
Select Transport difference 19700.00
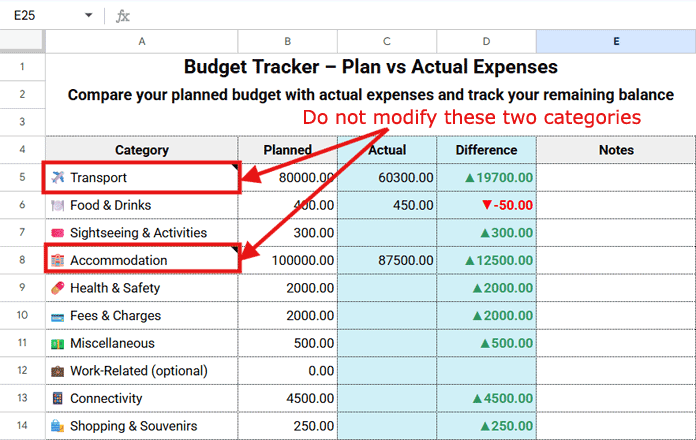click(x=486, y=178)
